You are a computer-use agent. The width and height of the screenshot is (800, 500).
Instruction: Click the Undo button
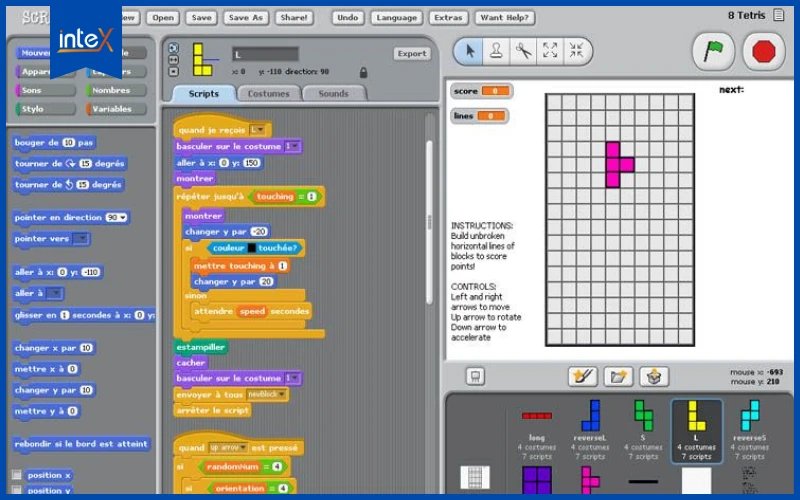point(347,17)
